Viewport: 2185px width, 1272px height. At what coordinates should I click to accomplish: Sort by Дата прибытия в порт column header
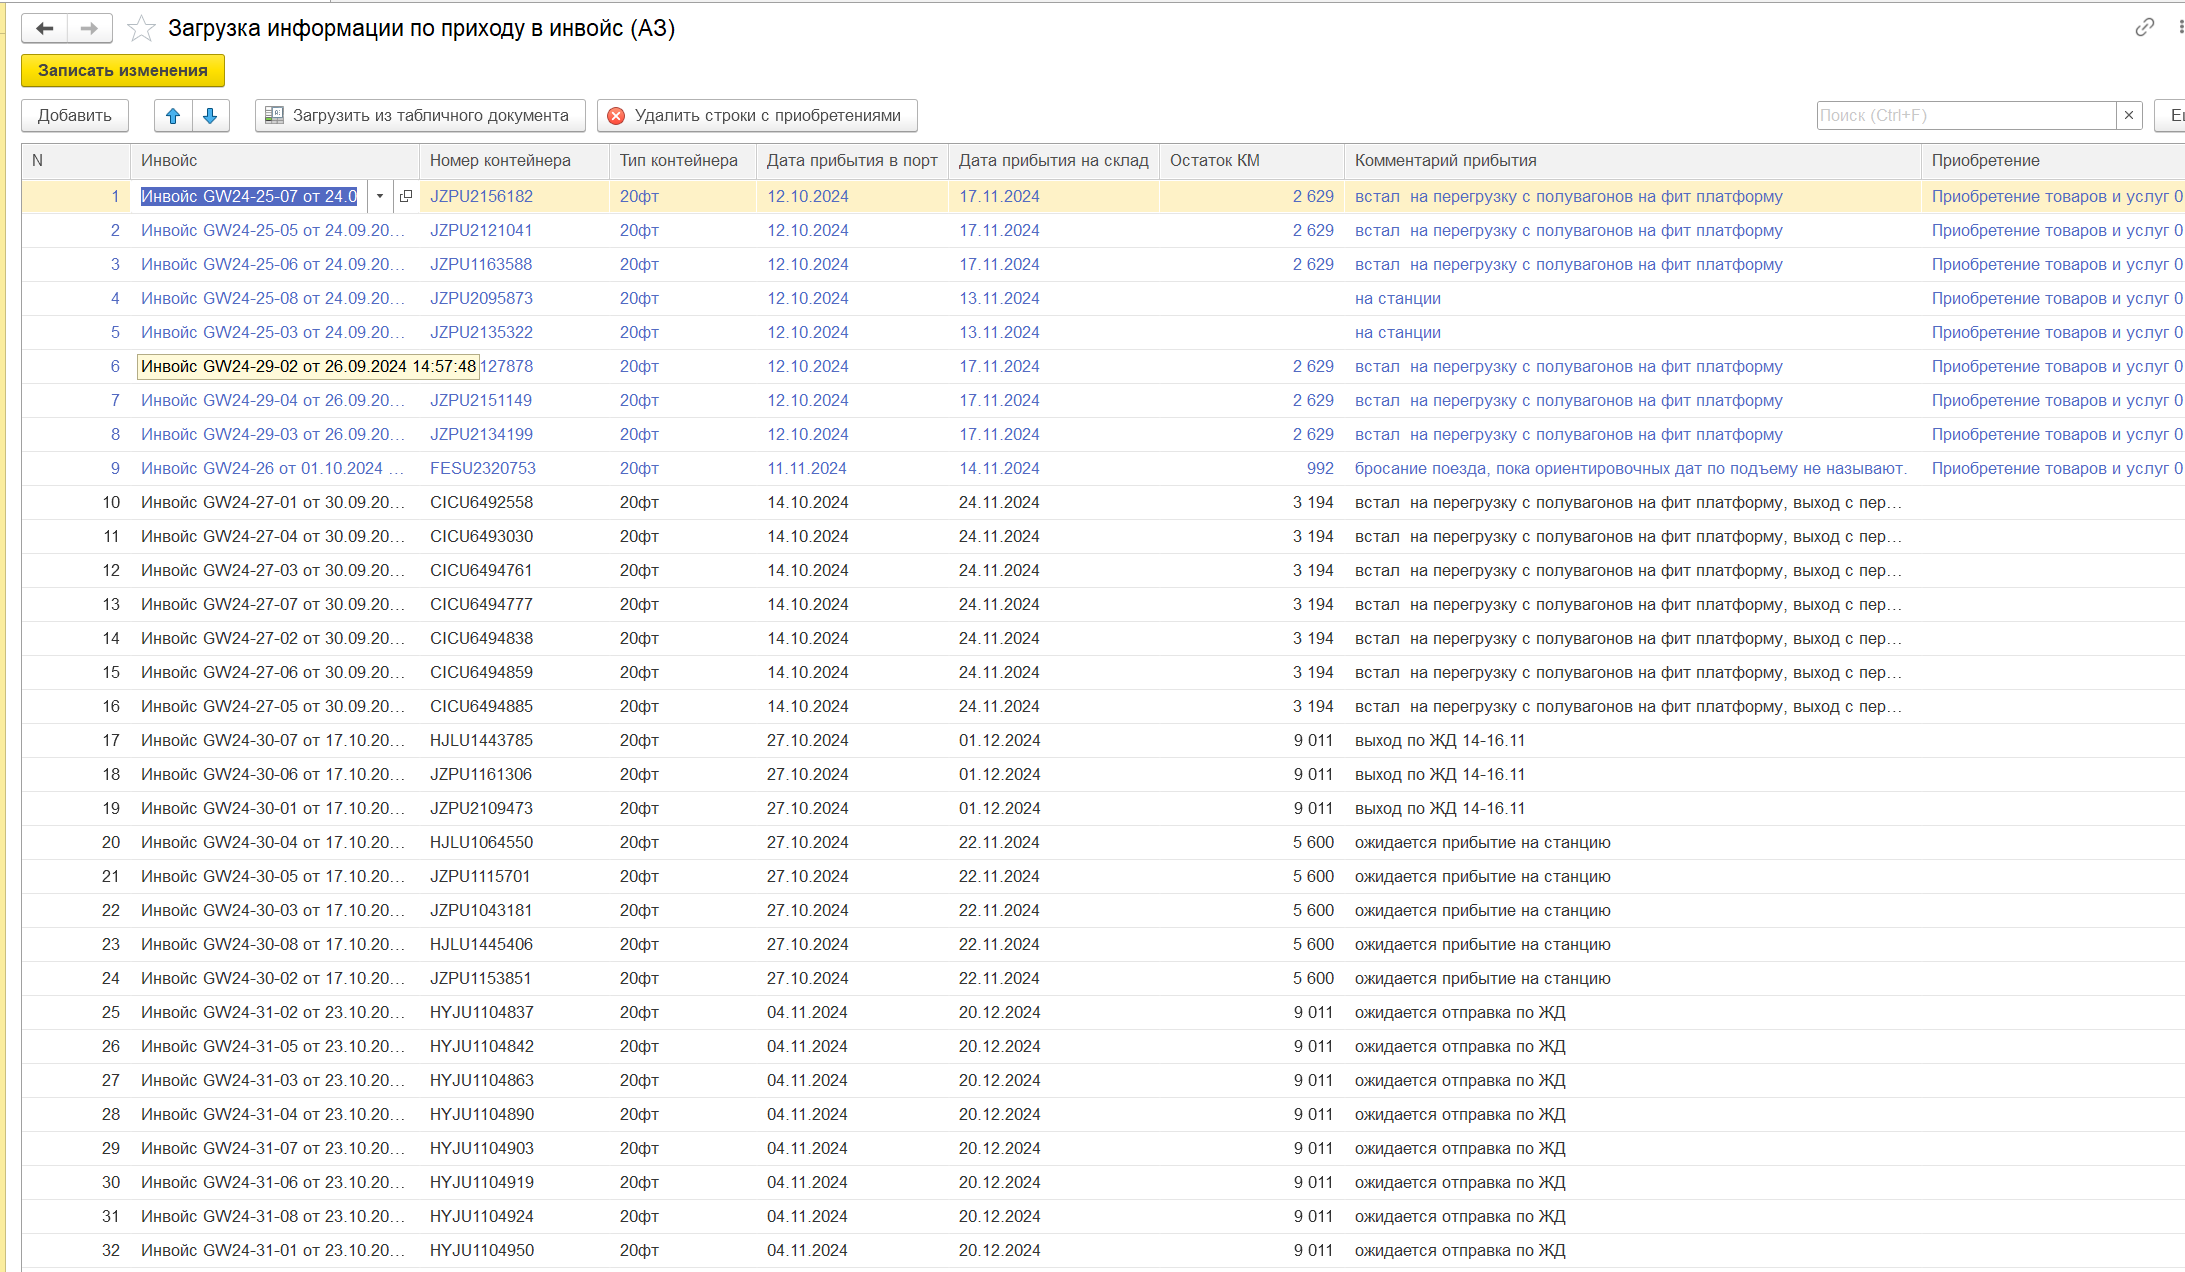coord(852,161)
